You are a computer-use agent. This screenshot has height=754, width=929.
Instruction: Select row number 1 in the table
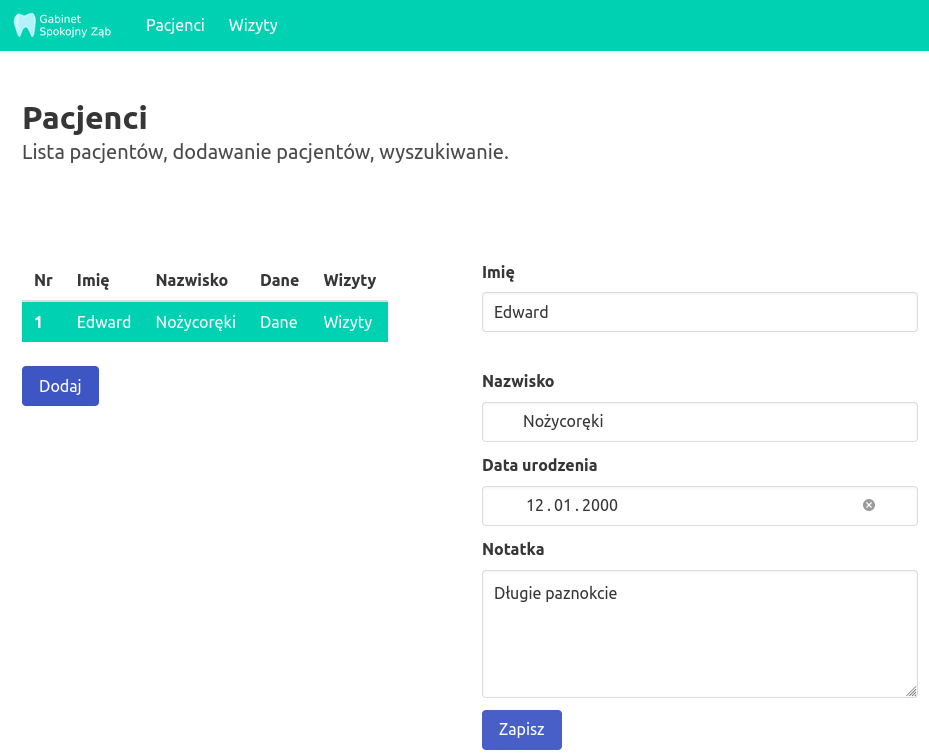click(38, 322)
